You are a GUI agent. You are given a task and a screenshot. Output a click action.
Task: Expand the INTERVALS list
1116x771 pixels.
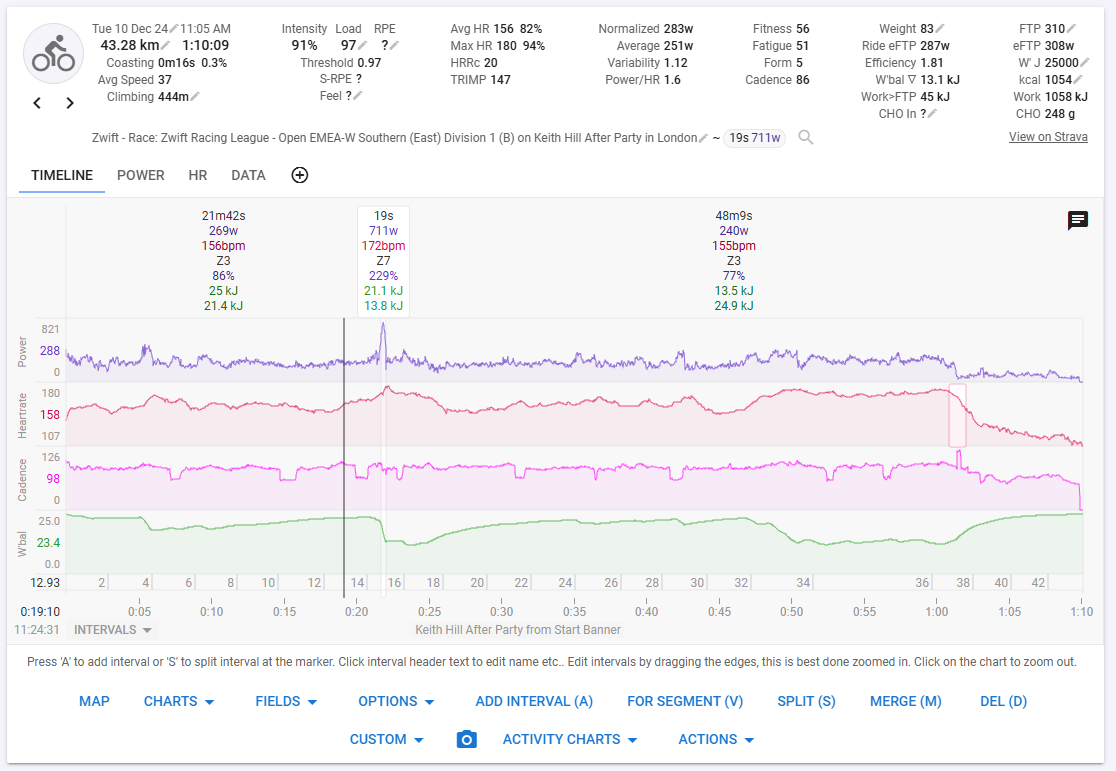tap(111, 629)
